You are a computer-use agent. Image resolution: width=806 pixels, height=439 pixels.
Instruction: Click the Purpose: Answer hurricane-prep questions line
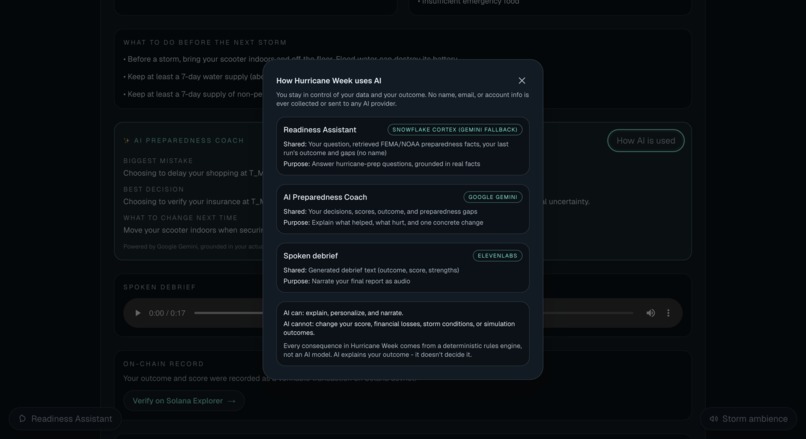(x=381, y=164)
